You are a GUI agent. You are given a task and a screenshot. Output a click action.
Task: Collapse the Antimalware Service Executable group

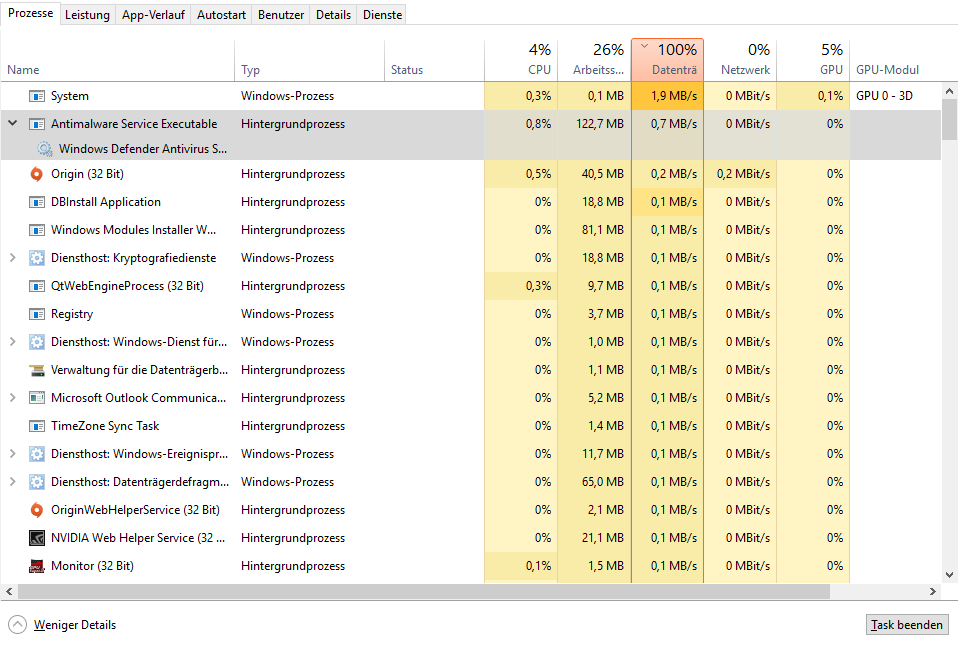[12, 123]
